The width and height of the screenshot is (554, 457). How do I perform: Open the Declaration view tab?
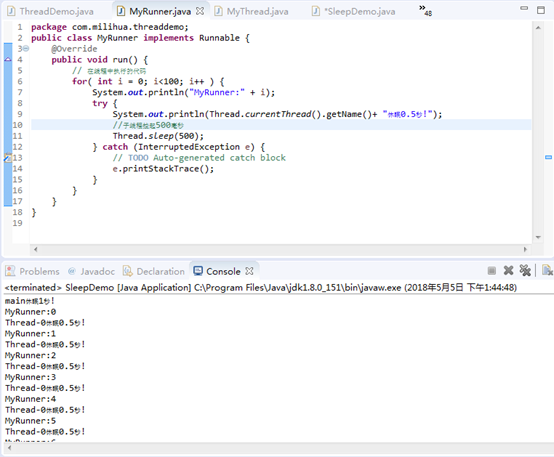(x=154, y=271)
